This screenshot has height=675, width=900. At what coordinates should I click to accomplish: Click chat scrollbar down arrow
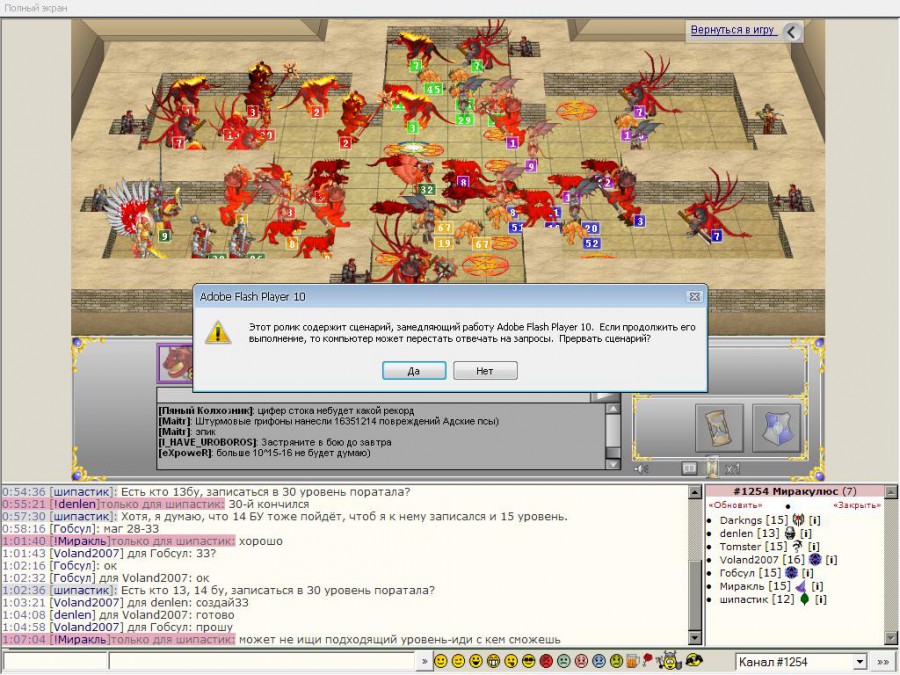click(x=695, y=638)
